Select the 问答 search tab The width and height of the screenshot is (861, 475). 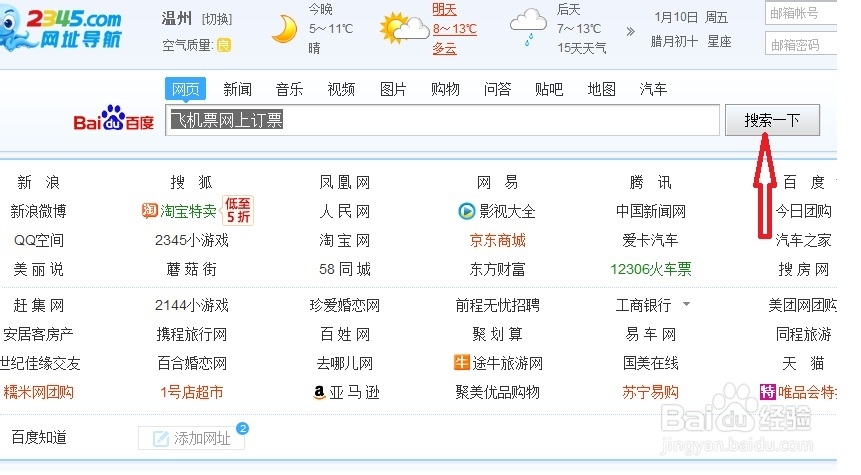(497, 89)
